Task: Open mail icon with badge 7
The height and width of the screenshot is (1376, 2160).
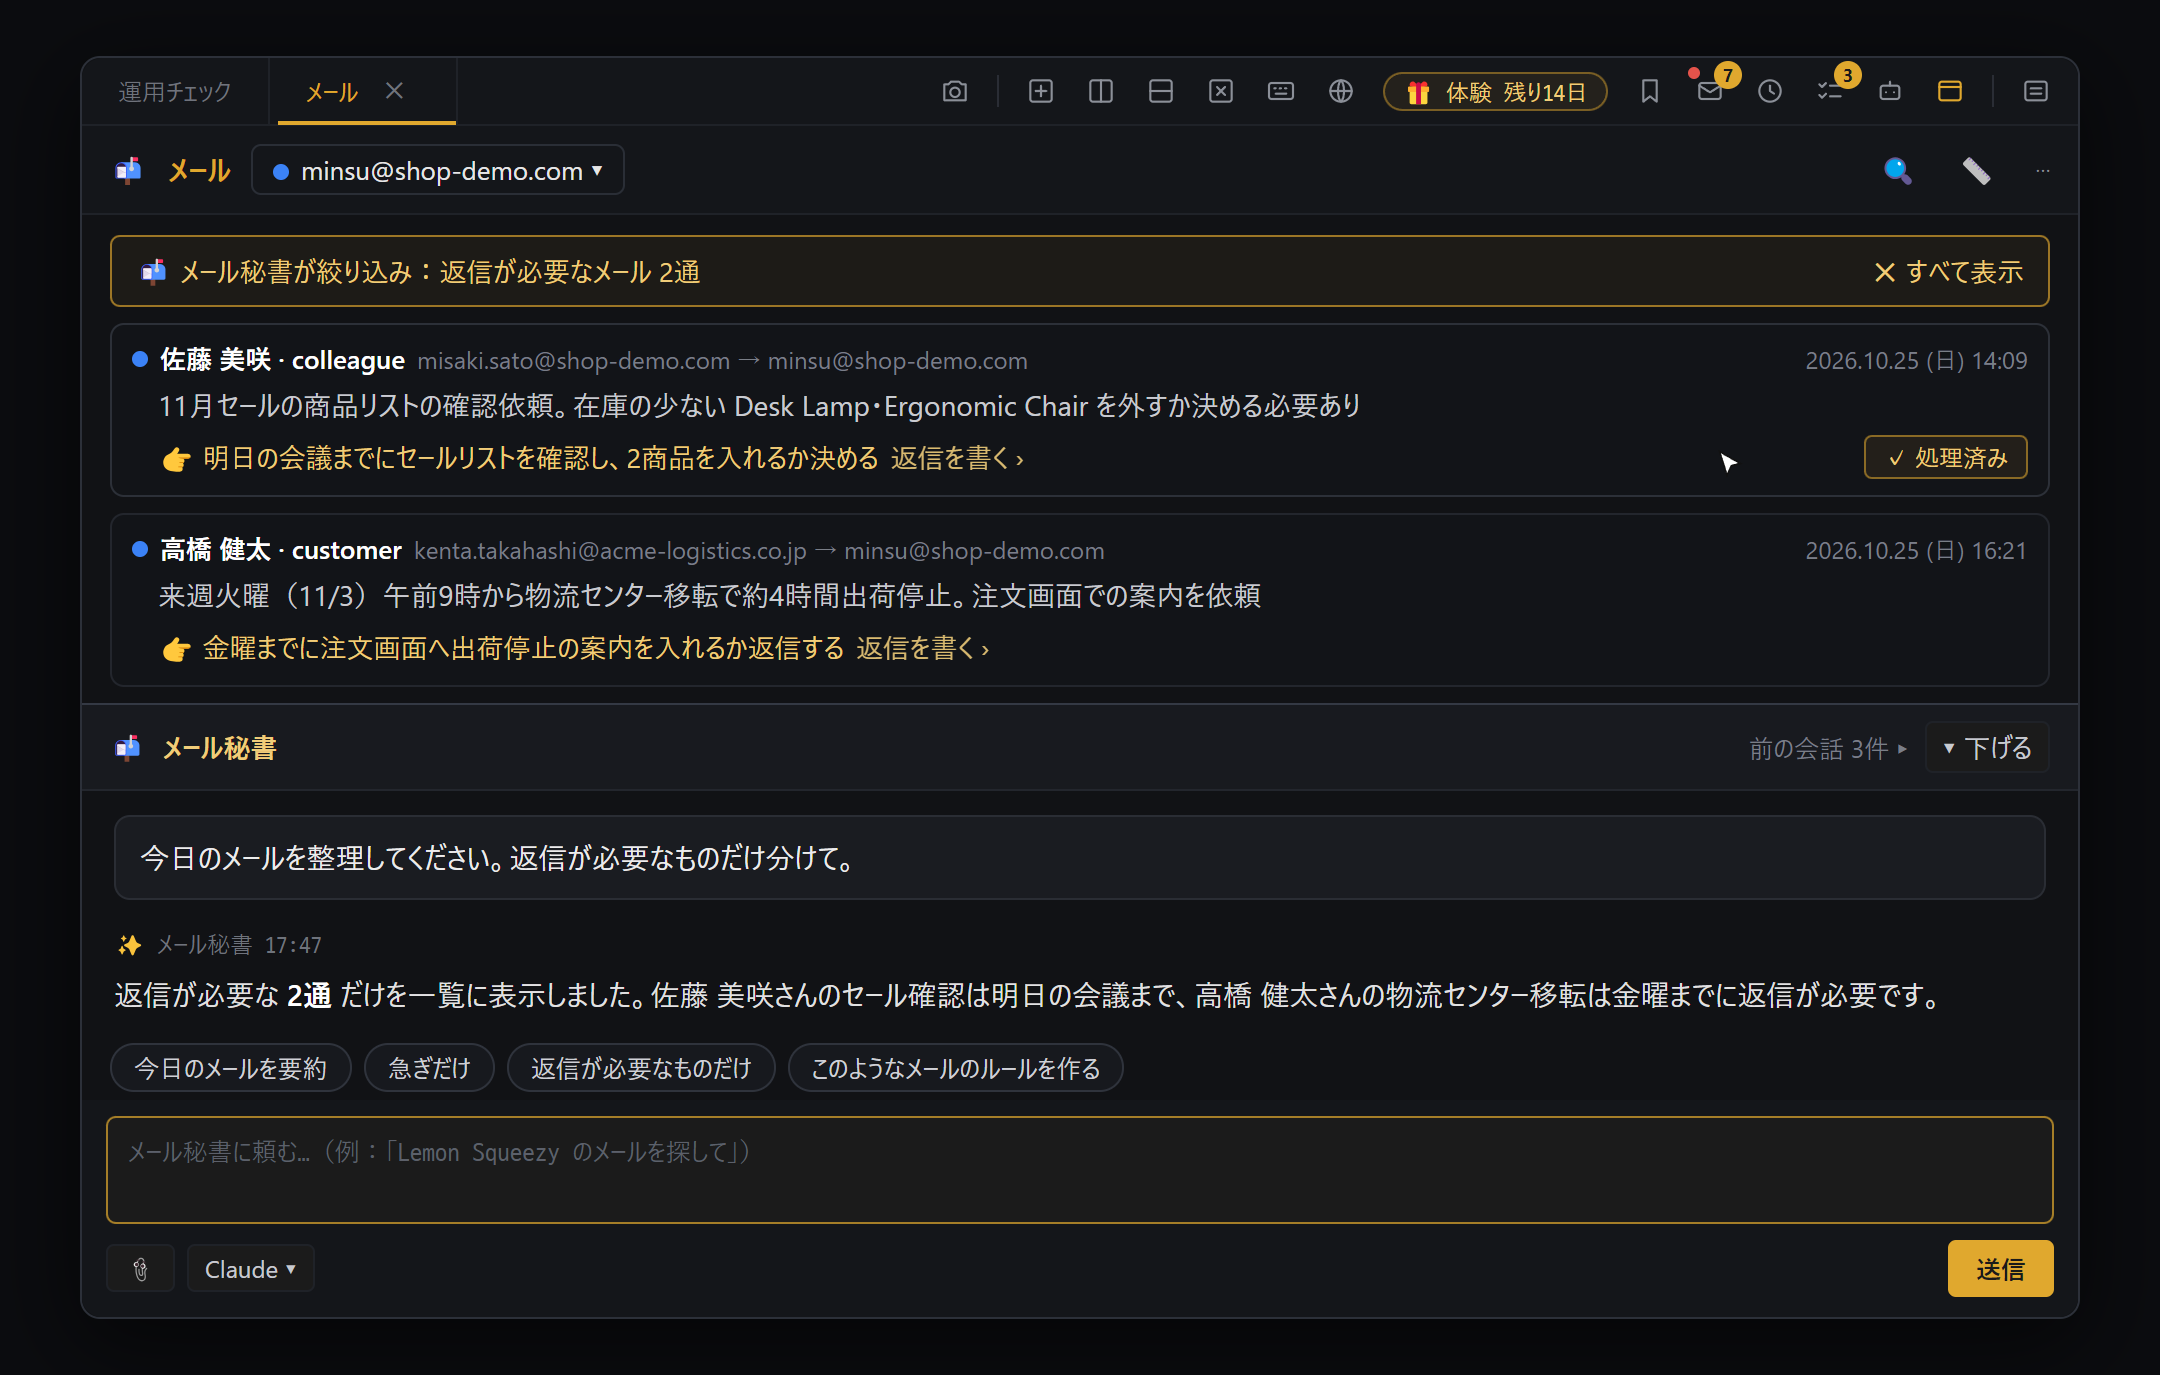Action: click(1710, 91)
